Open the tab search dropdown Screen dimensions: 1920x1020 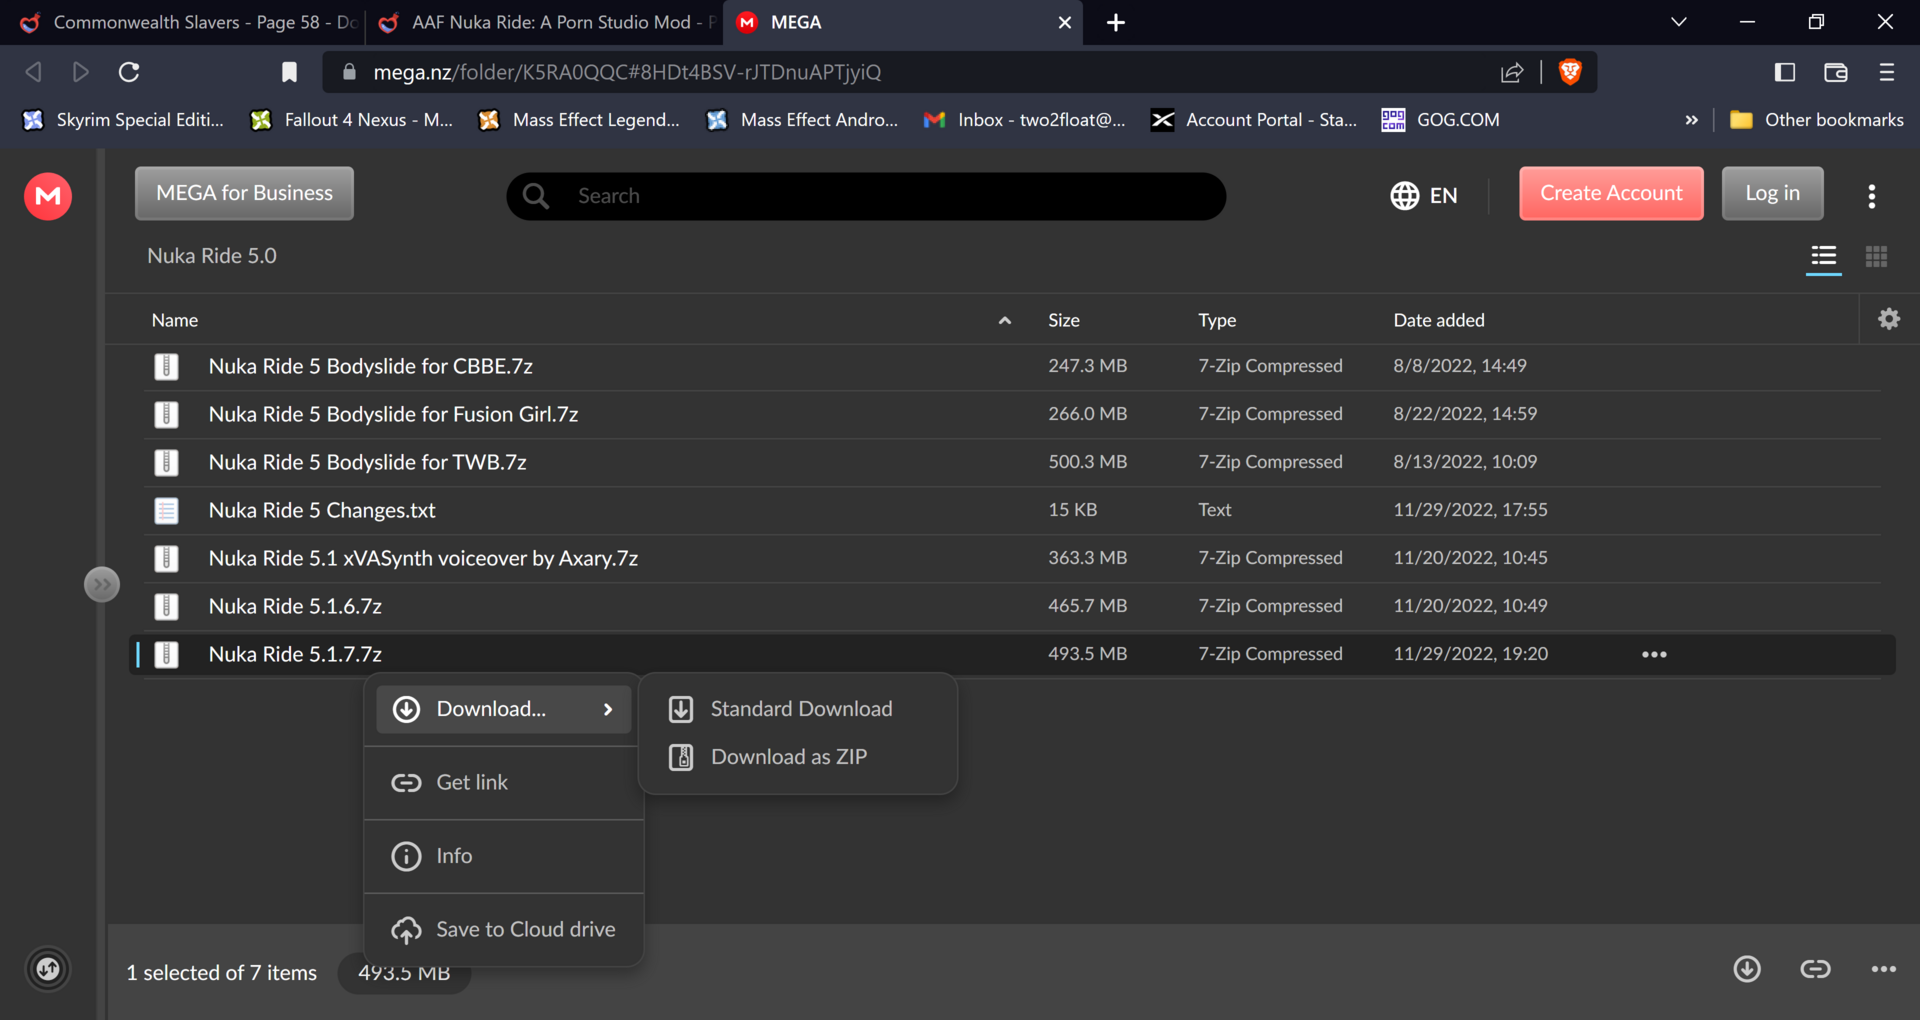coord(1679,22)
